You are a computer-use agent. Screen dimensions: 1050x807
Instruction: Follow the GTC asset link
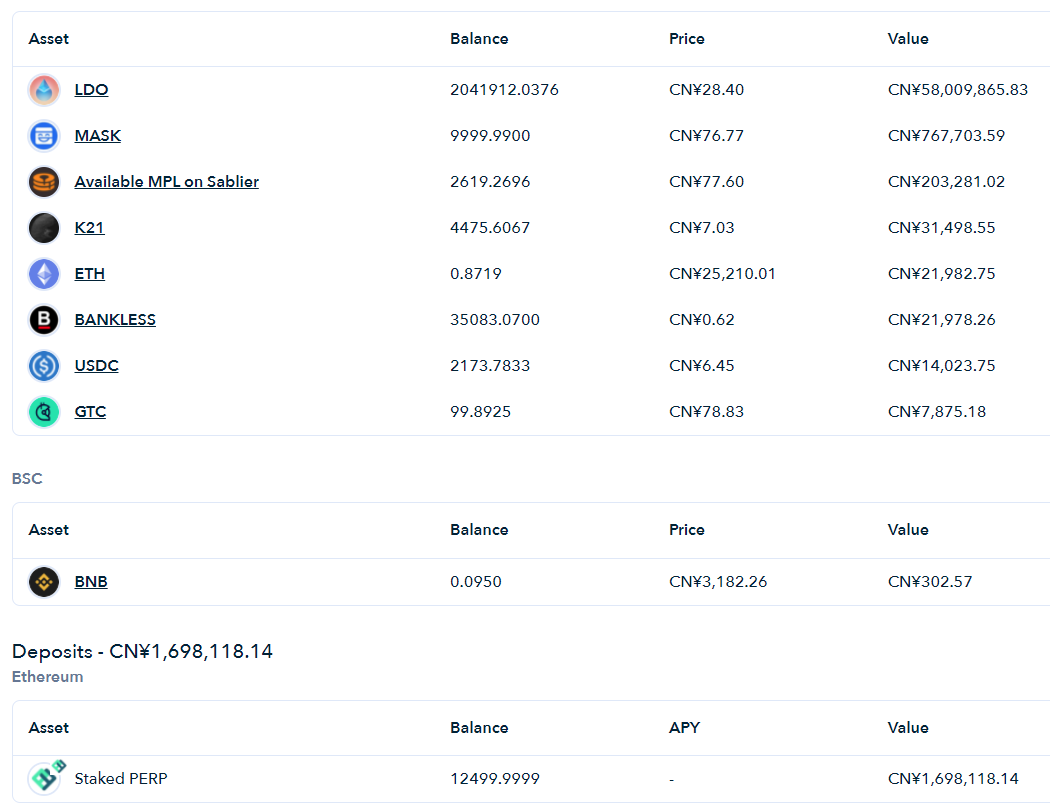(90, 412)
